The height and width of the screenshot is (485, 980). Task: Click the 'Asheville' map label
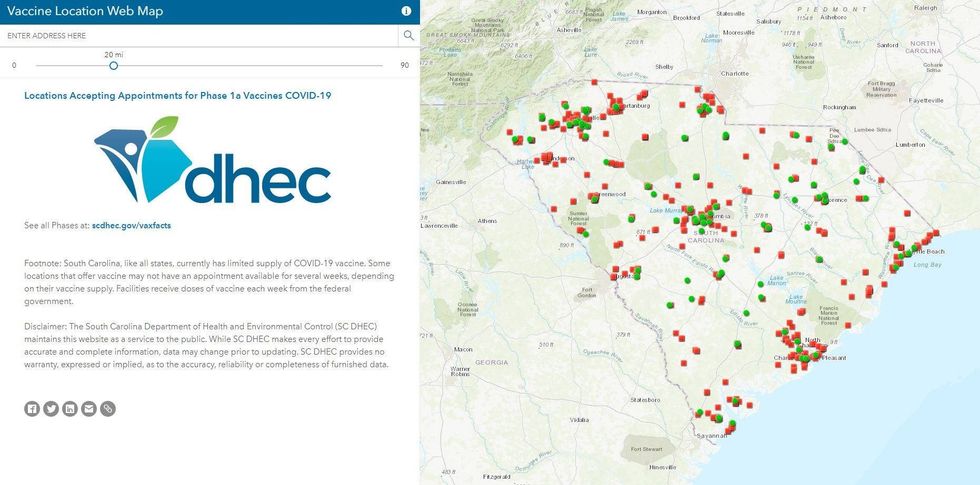point(569,29)
